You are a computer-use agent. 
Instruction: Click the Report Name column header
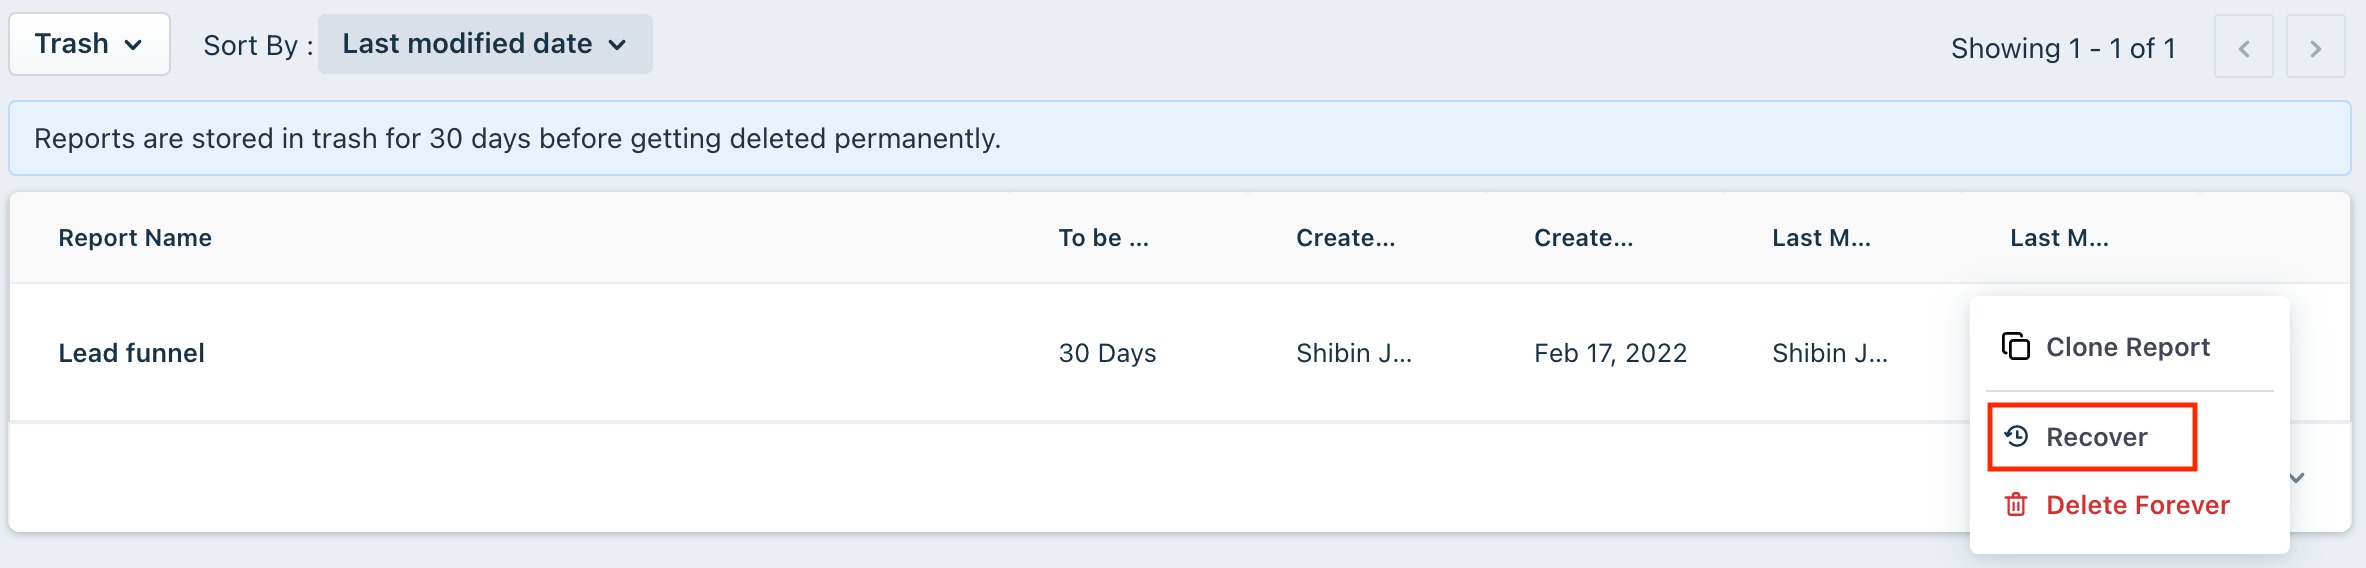[x=135, y=238]
